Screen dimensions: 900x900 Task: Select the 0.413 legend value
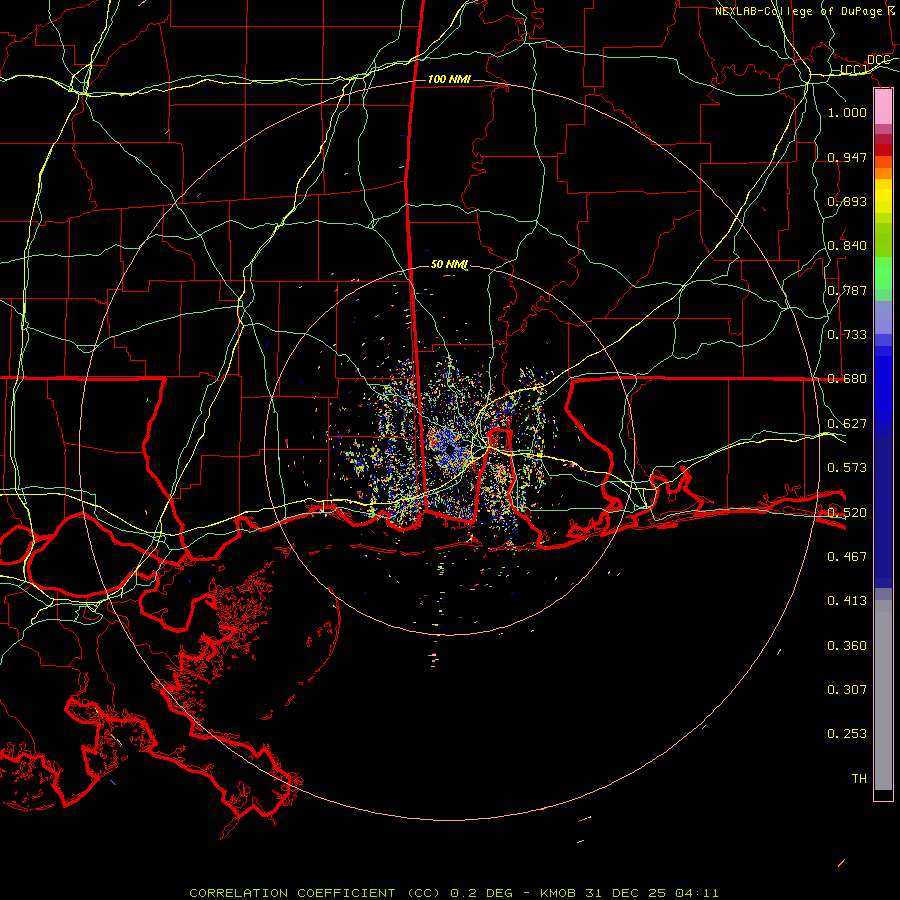pos(847,601)
